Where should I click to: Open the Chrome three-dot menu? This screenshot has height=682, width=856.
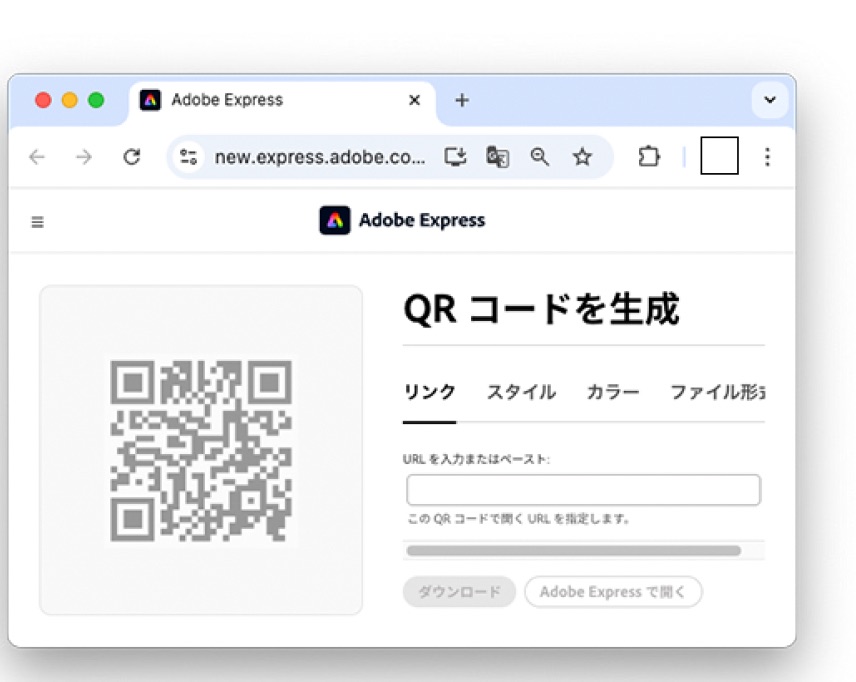point(767,157)
